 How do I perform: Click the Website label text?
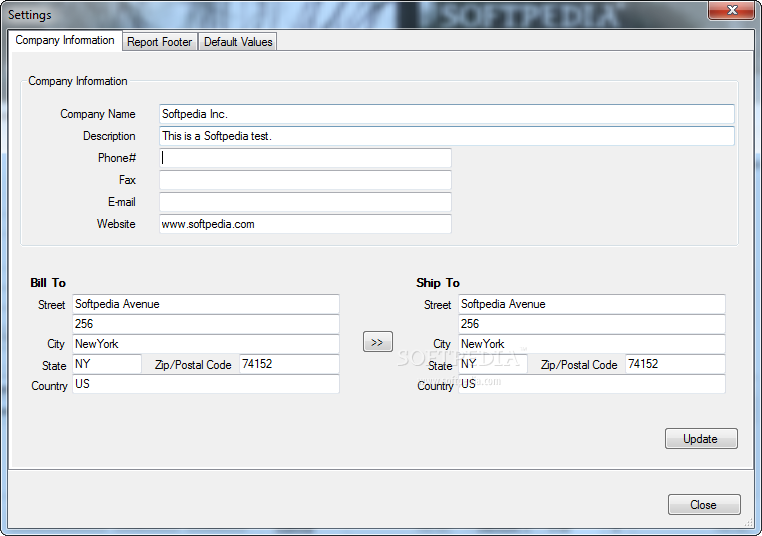pos(116,224)
